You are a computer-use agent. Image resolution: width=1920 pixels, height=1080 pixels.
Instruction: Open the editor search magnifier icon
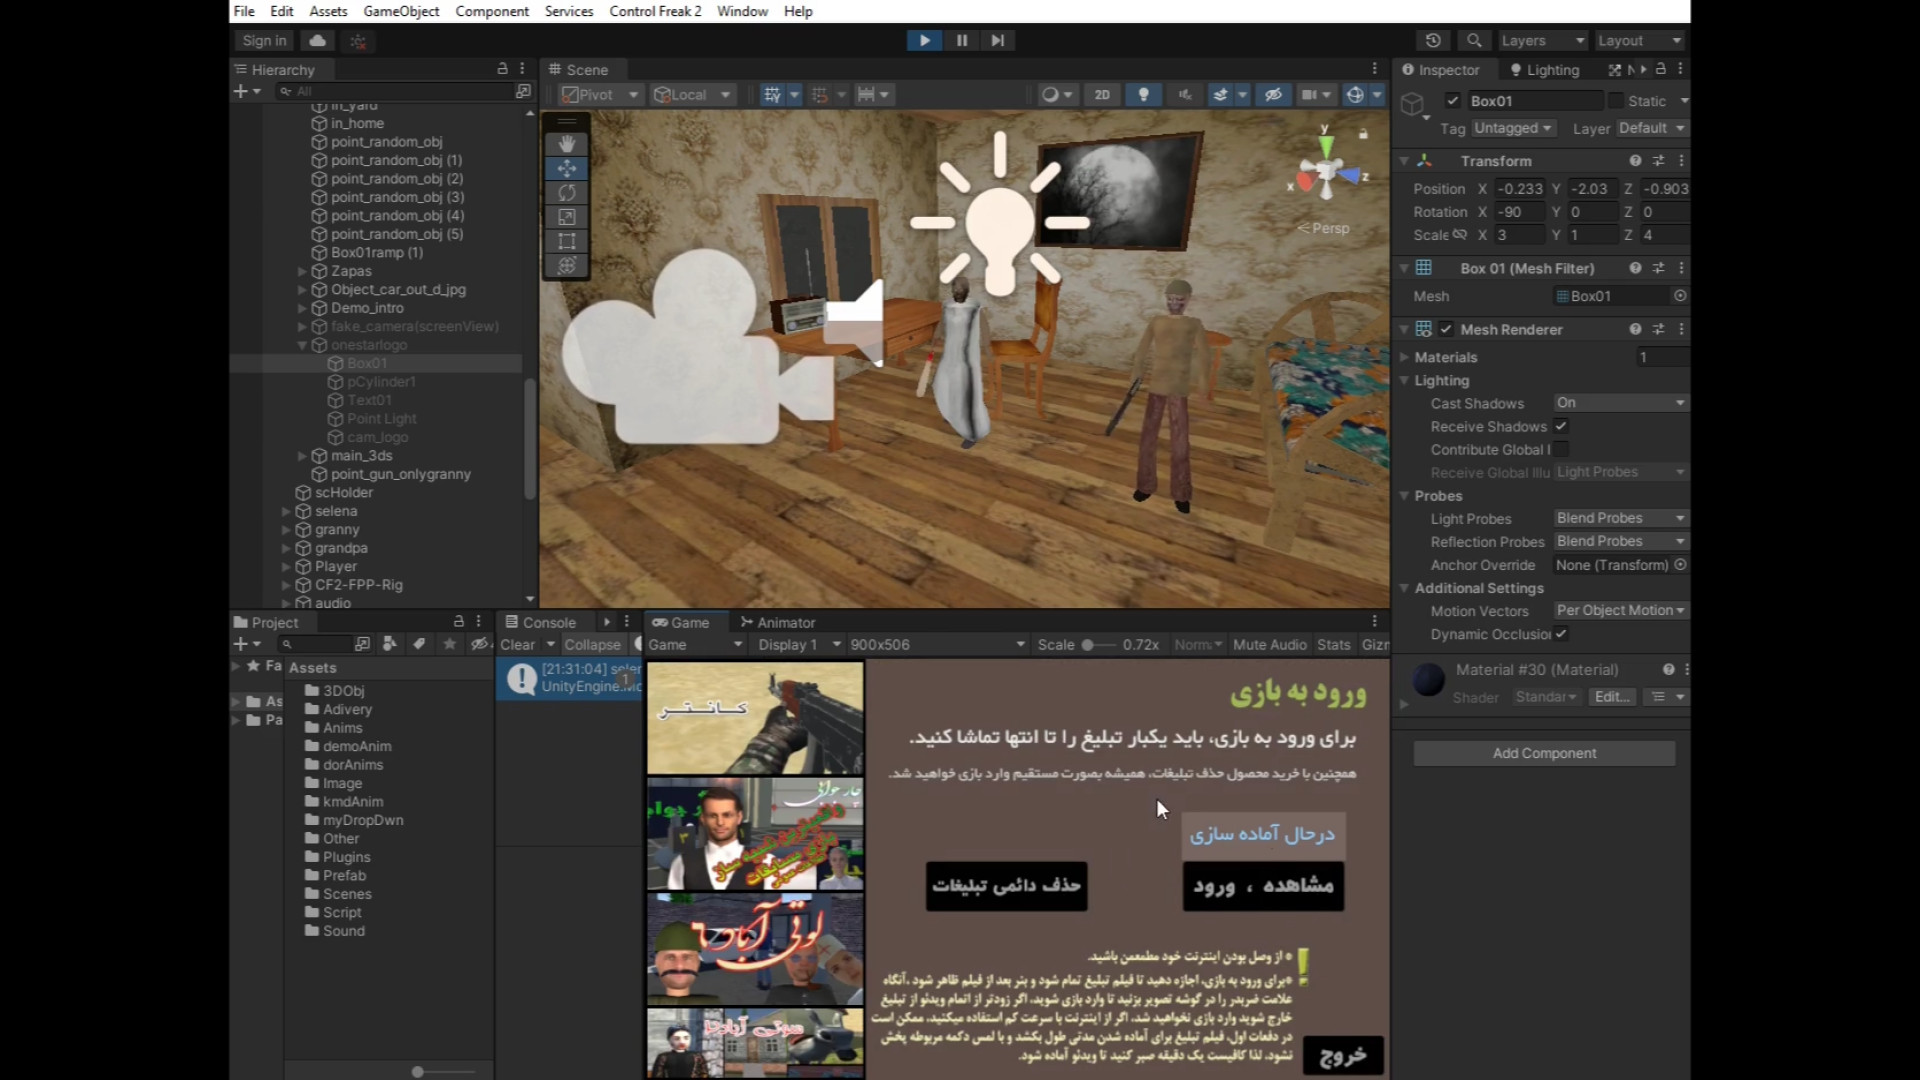1473,40
